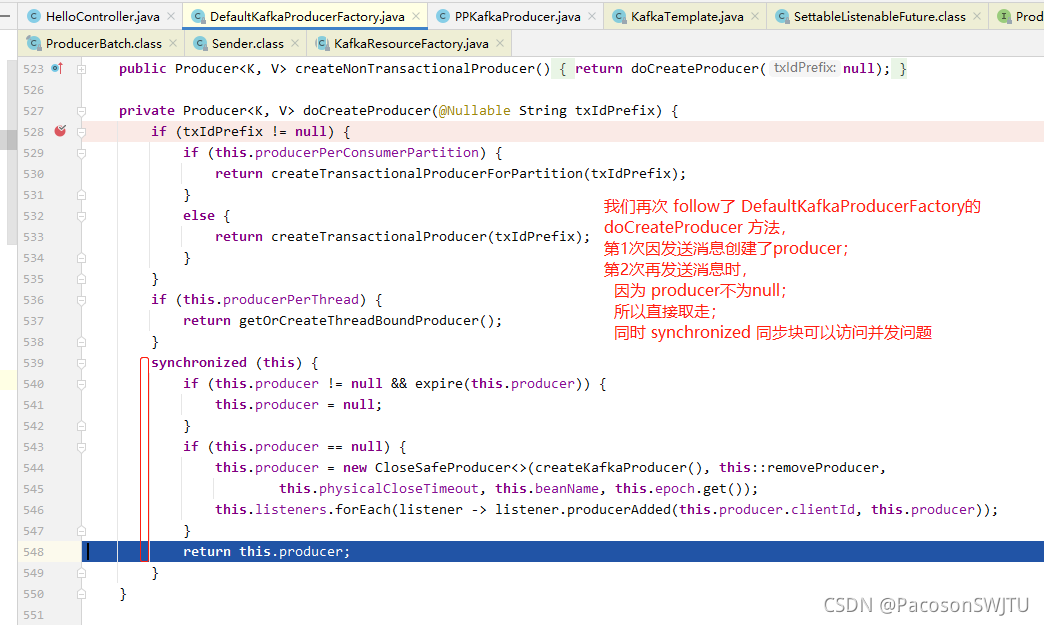Viewport: 1044px width, 625px height.
Task: Select the ProducerBatch.class tab
Action: click(104, 44)
